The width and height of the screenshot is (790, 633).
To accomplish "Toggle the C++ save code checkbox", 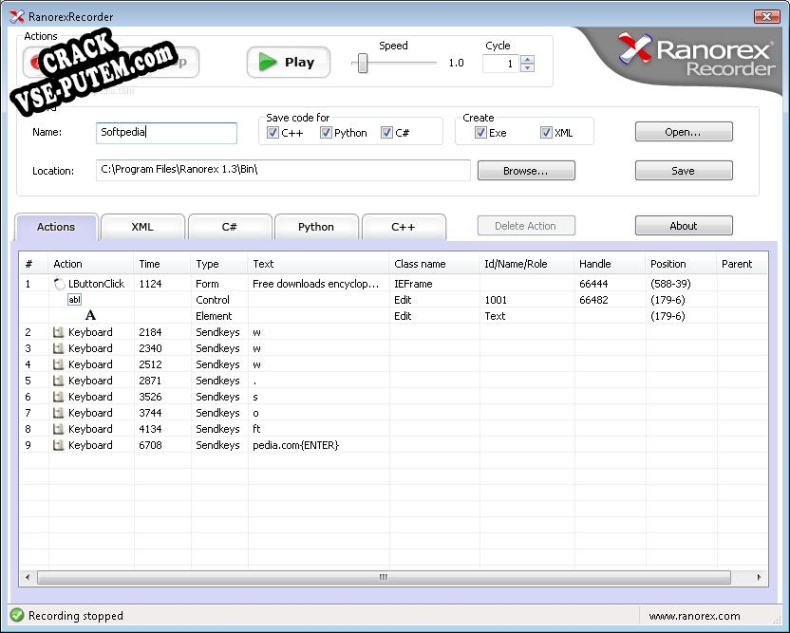I will pyautogui.click(x=273, y=133).
